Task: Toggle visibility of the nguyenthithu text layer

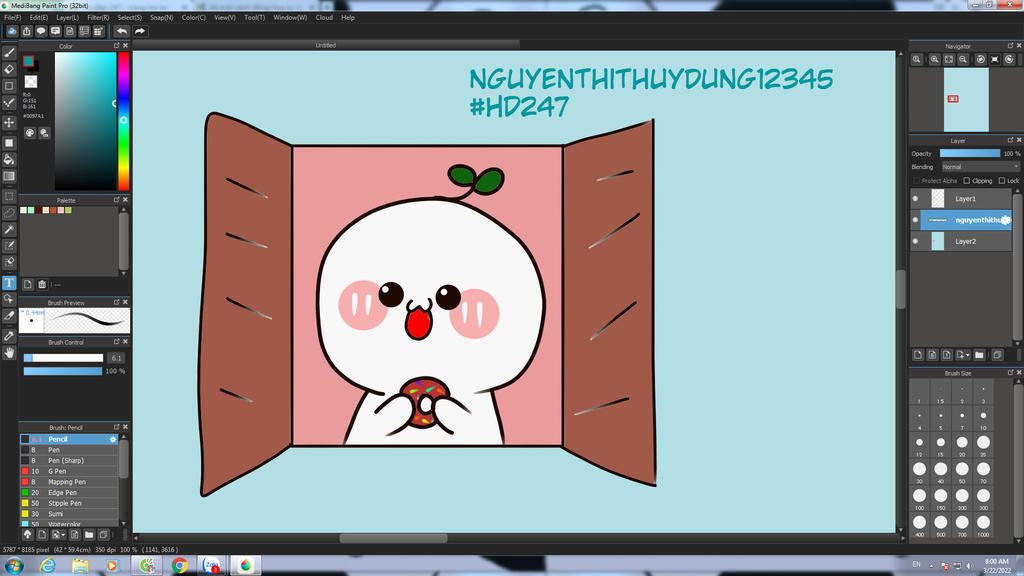Action: coord(915,220)
